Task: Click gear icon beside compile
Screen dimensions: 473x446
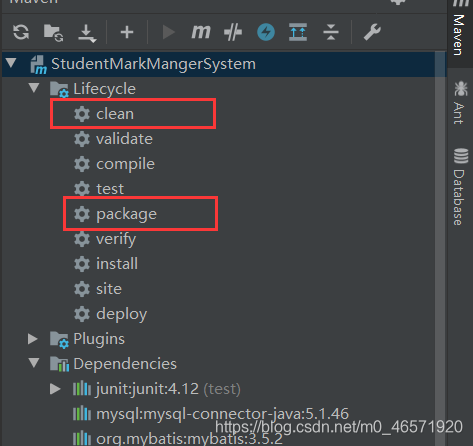Action: click(82, 164)
